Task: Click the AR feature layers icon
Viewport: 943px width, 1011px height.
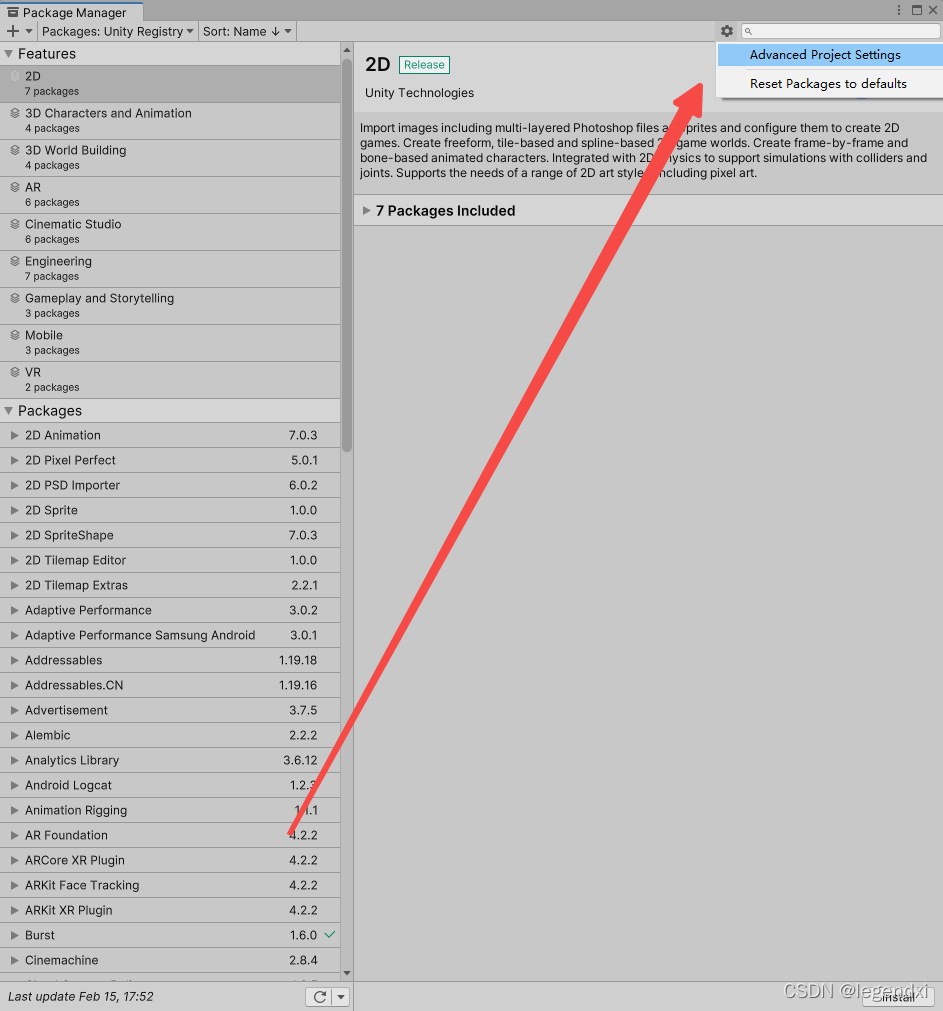Action: (15, 187)
